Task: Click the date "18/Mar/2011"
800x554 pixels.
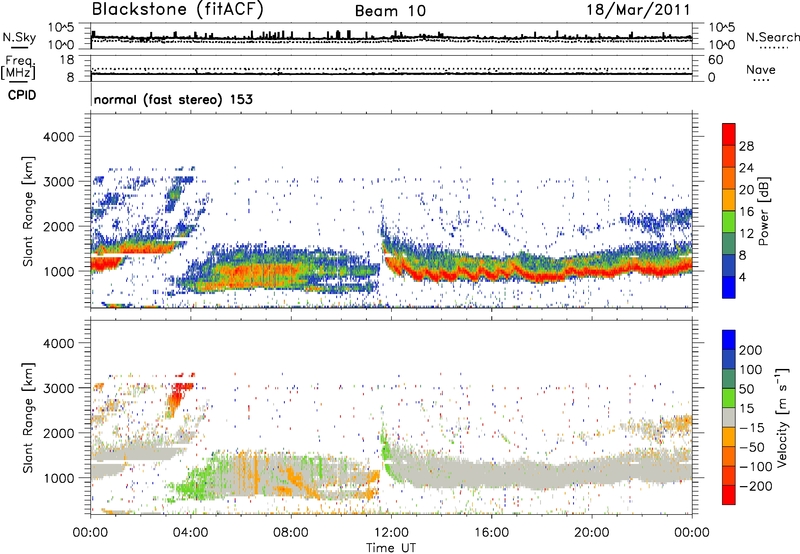Action: [638, 10]
